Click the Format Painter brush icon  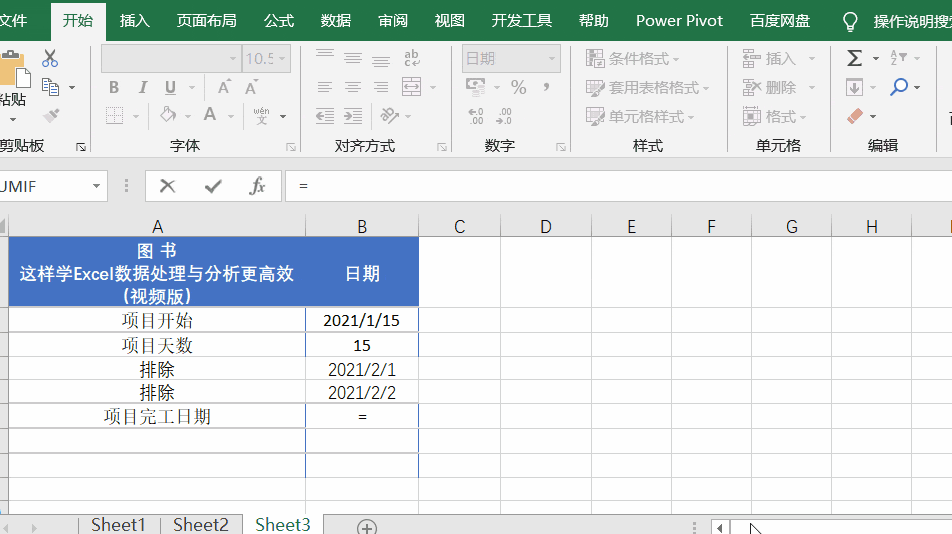[52, 115]
